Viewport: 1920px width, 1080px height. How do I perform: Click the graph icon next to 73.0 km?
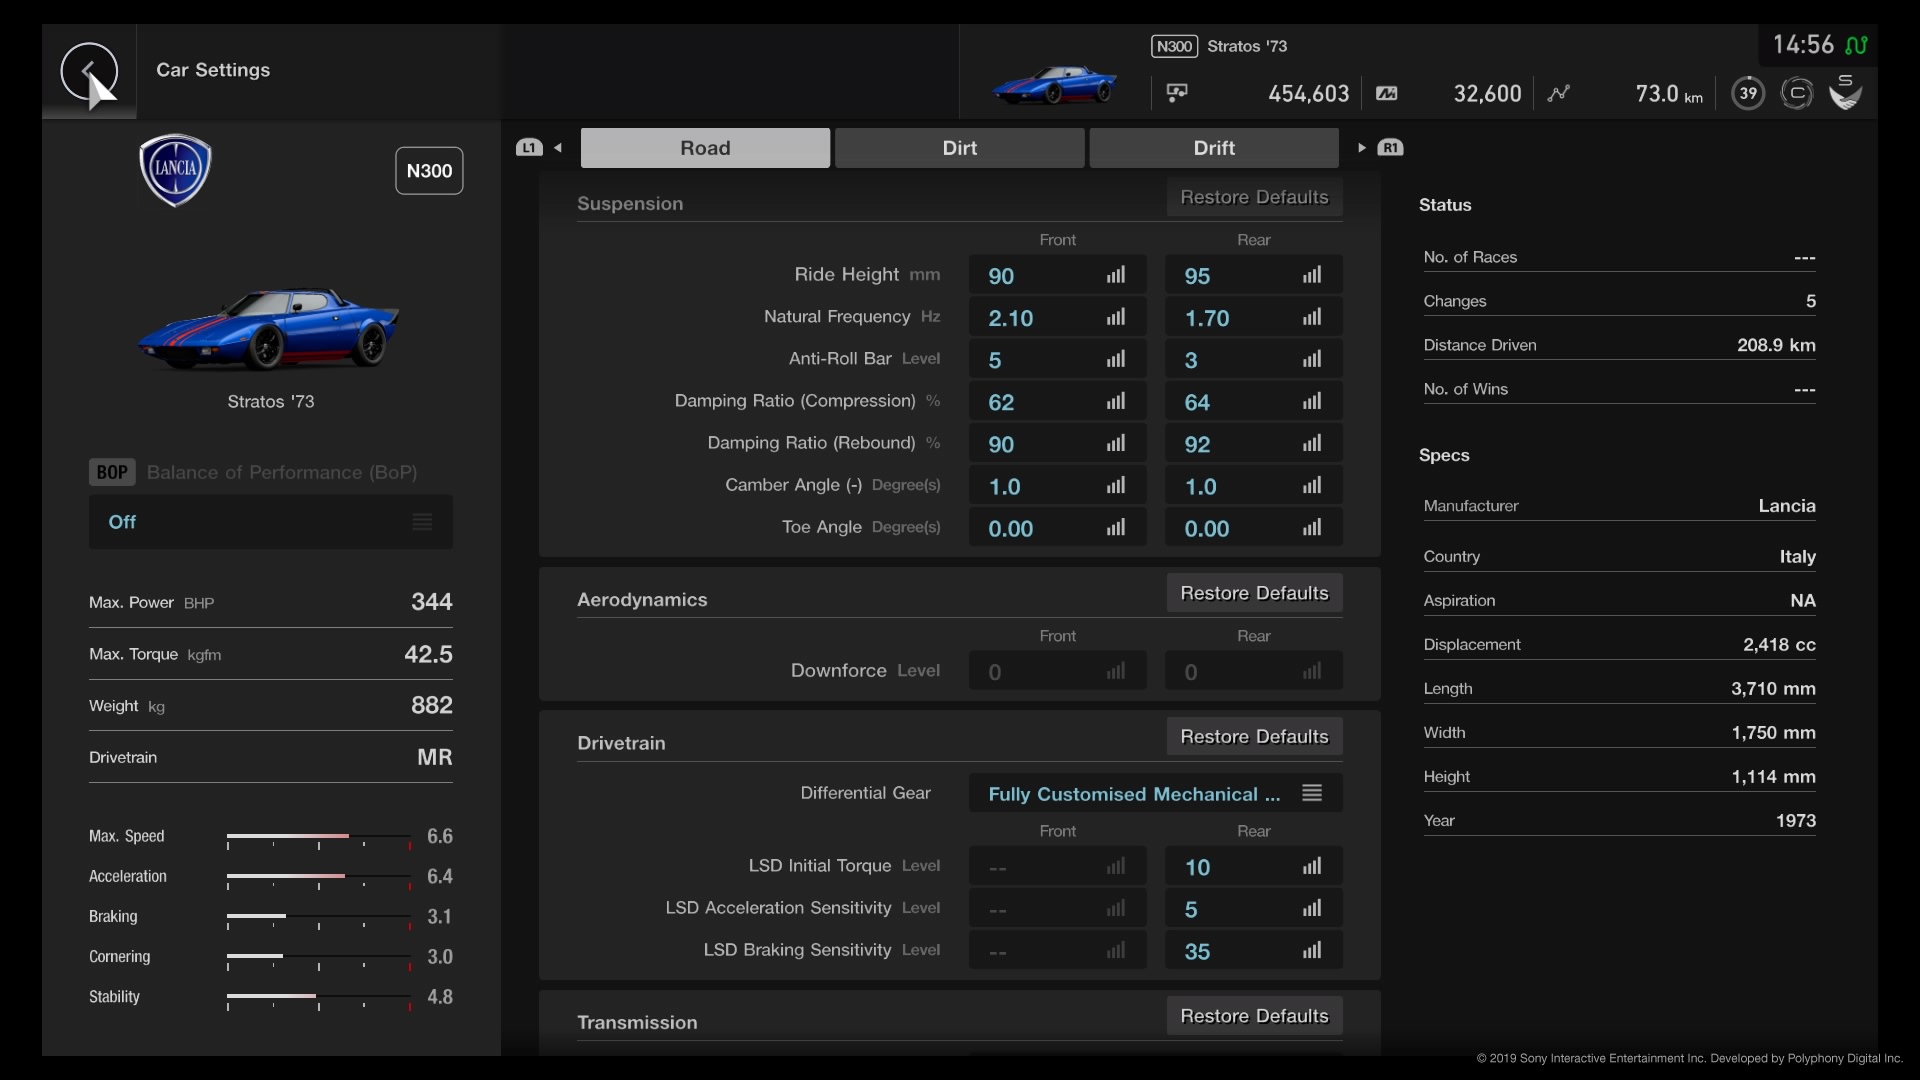(x=1560, y=92)
